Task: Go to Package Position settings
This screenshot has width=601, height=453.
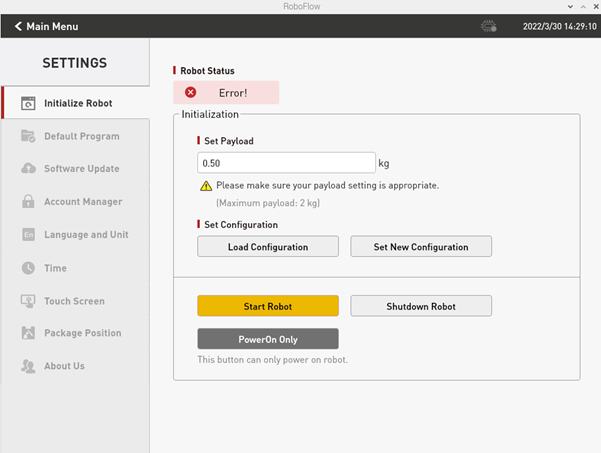Action: pyautogui.click(x=76, y=333)
